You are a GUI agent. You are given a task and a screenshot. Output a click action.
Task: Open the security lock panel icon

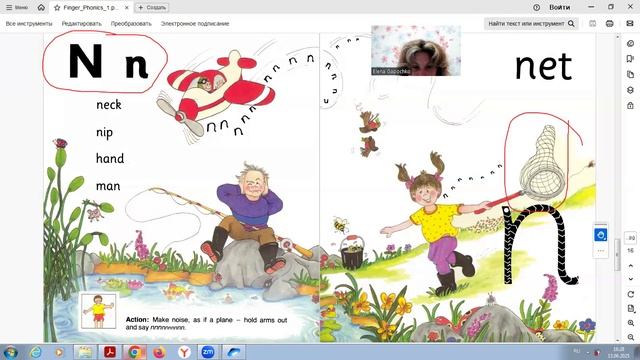(x=630, y=105)
